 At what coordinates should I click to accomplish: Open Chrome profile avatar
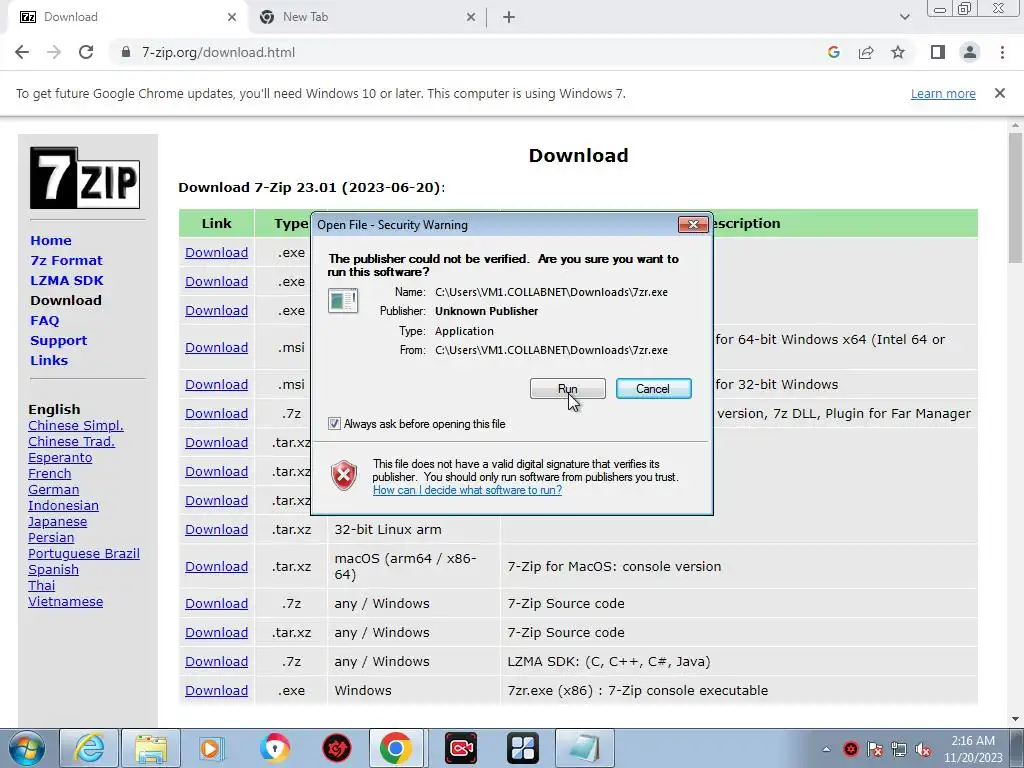coord(970,52)
